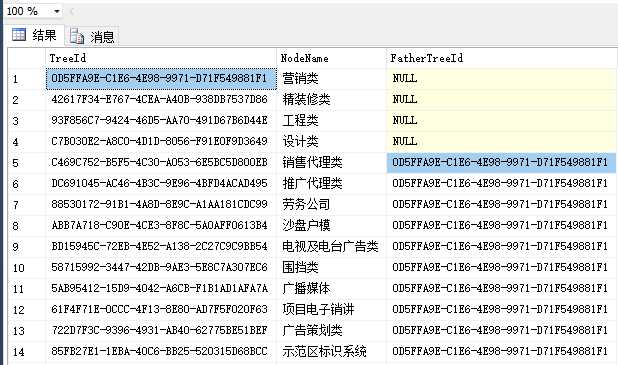This screenshot has height=365, width=618.
Task: Click TreeId cell starting with 5AB95412
Action: click(161, 289)
